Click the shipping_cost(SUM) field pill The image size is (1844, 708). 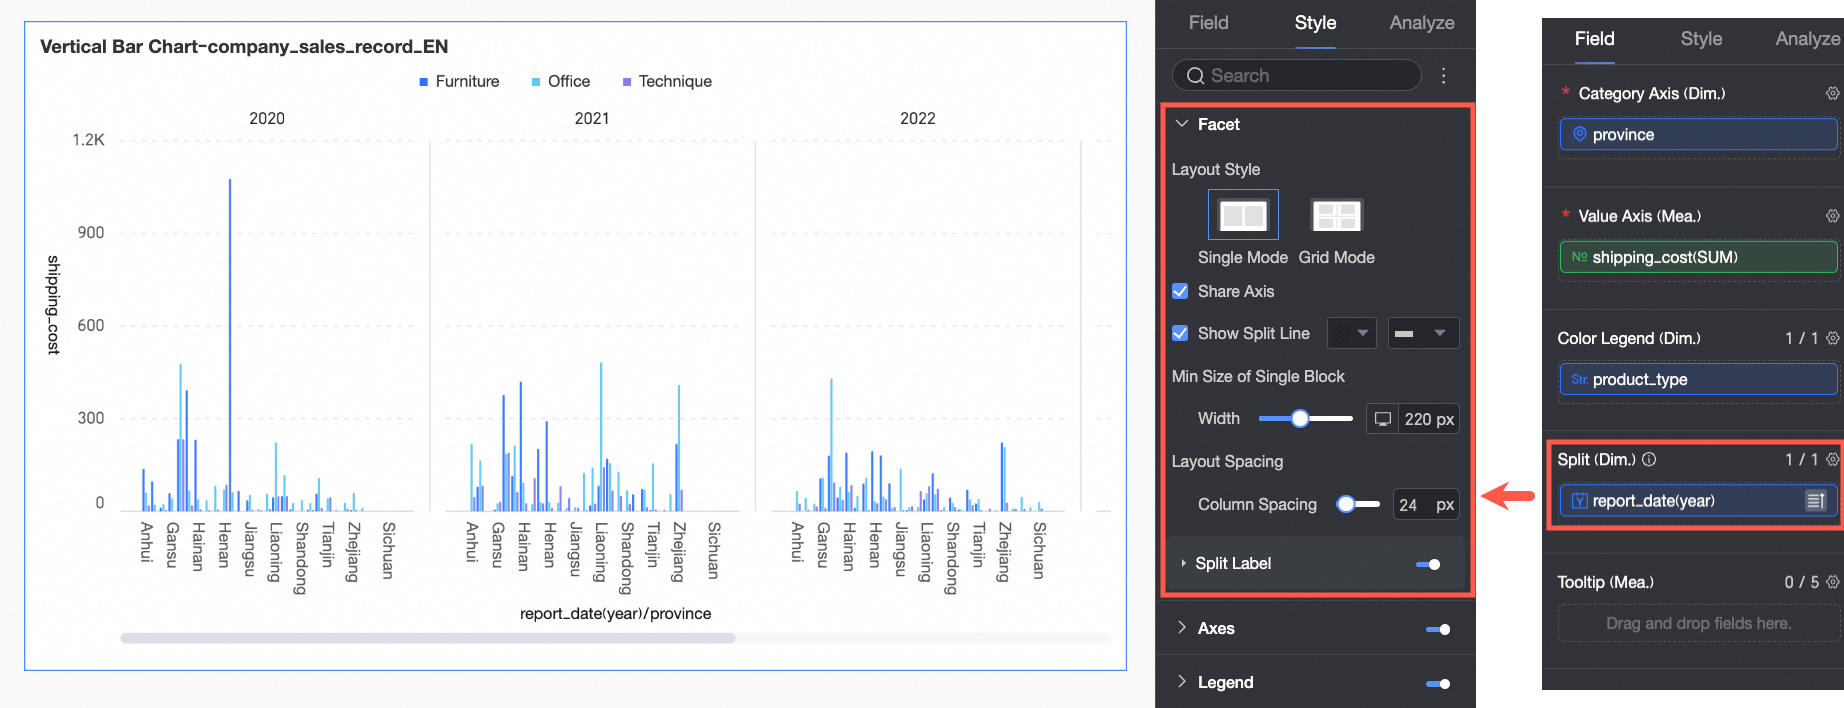[x=1698, y=257]
